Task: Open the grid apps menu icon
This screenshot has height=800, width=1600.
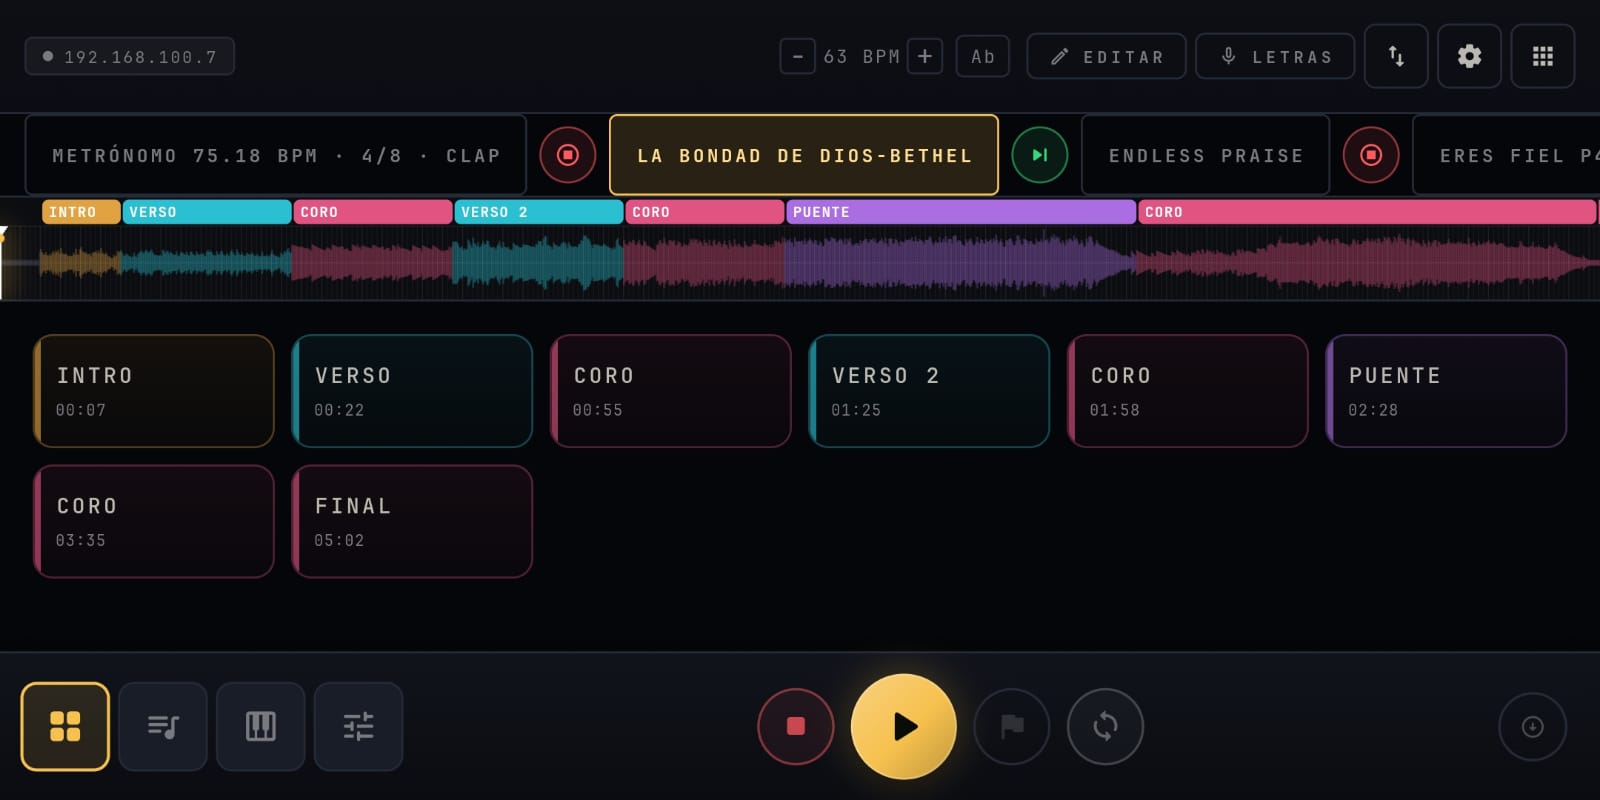Action: click(x=1543, y=56)
